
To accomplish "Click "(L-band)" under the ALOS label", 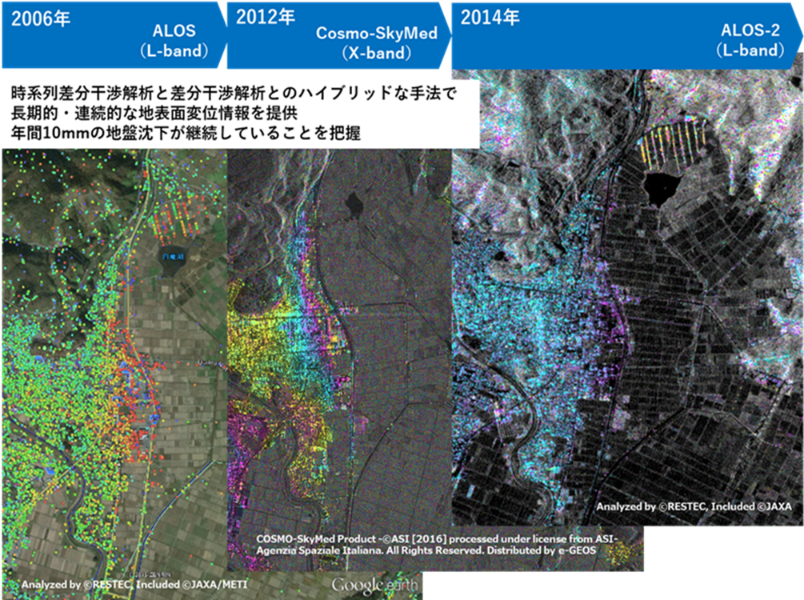I will 174,51.
